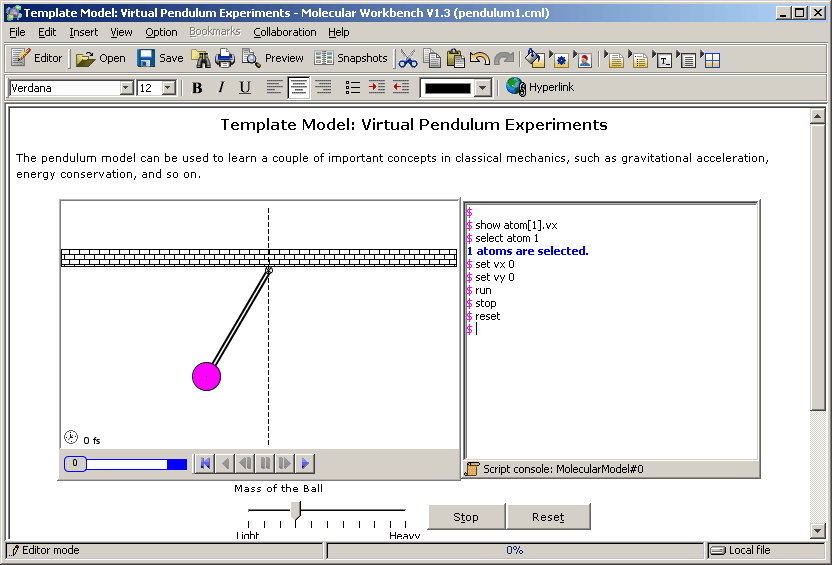
Task: Click the Reset button below the model
Action: [x=548, y=517]
